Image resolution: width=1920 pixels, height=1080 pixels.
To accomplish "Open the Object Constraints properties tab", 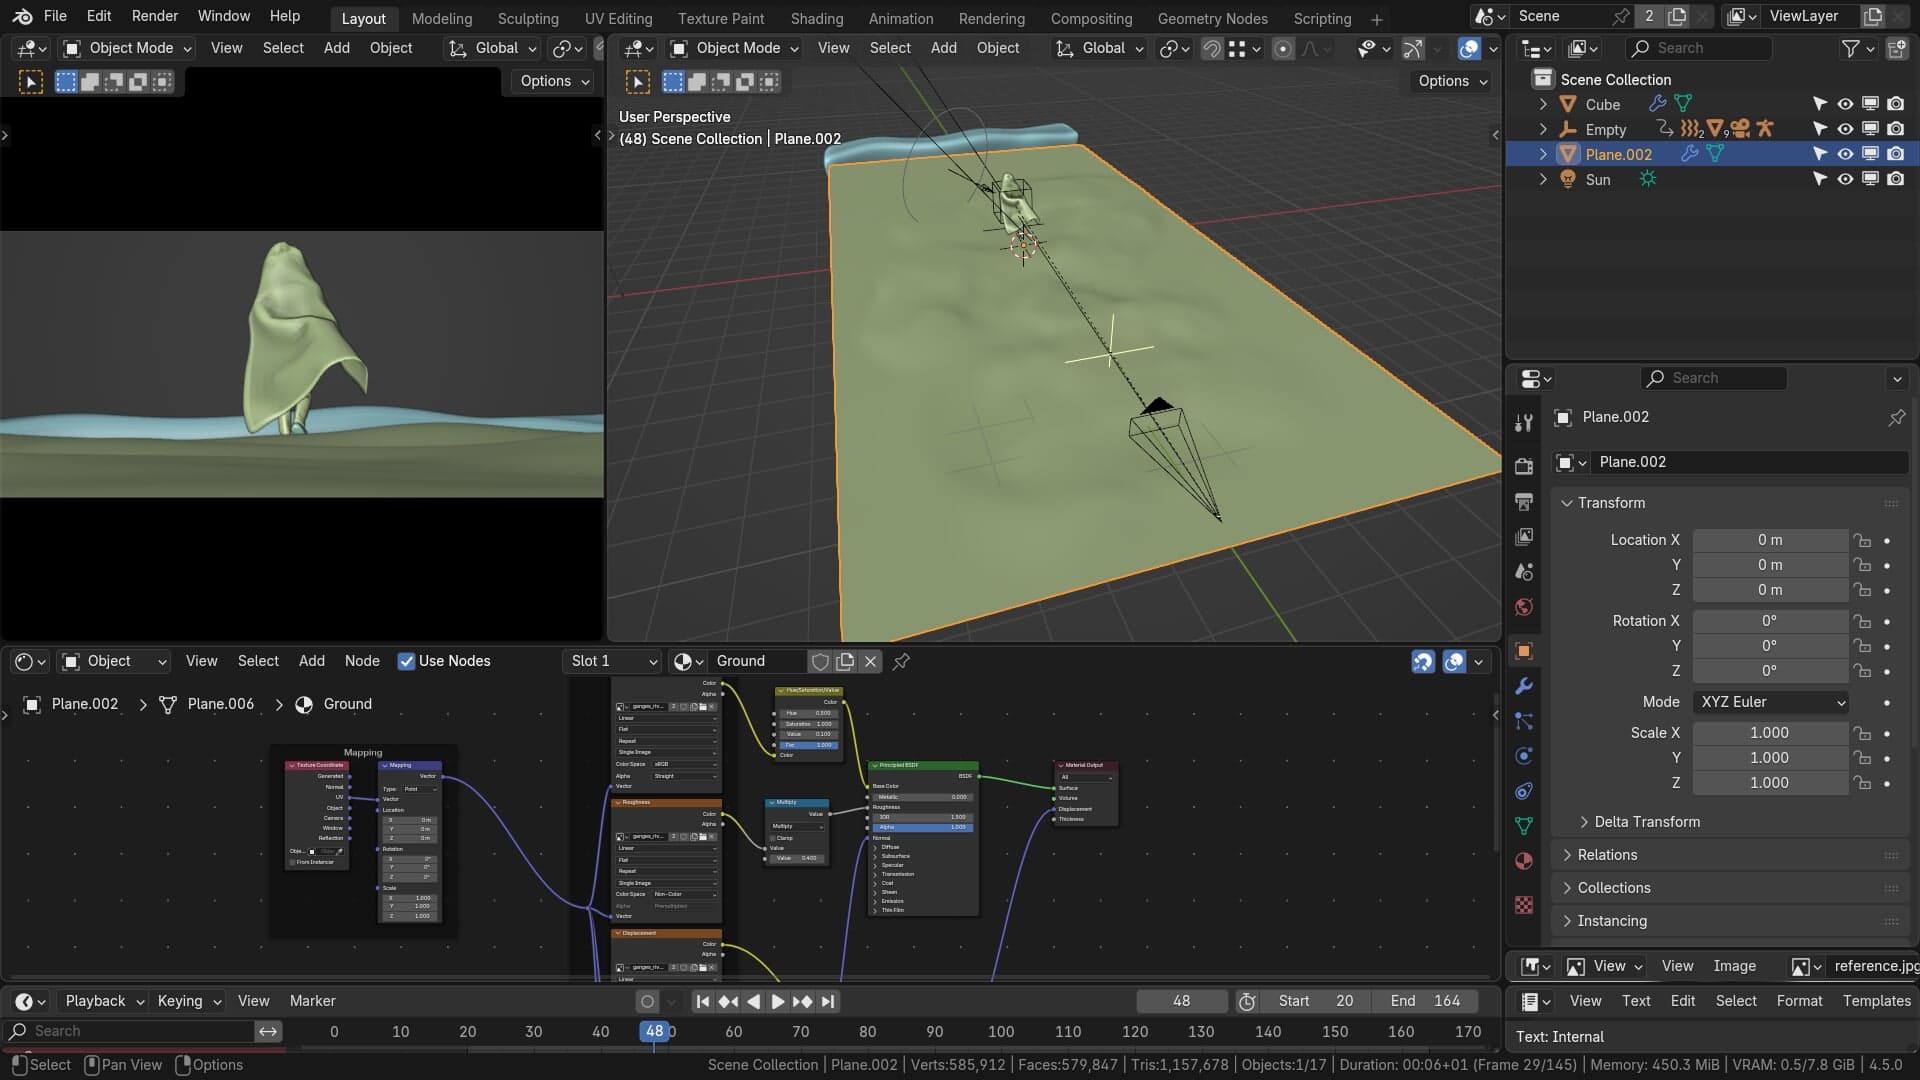I will tap(1523, 791).
